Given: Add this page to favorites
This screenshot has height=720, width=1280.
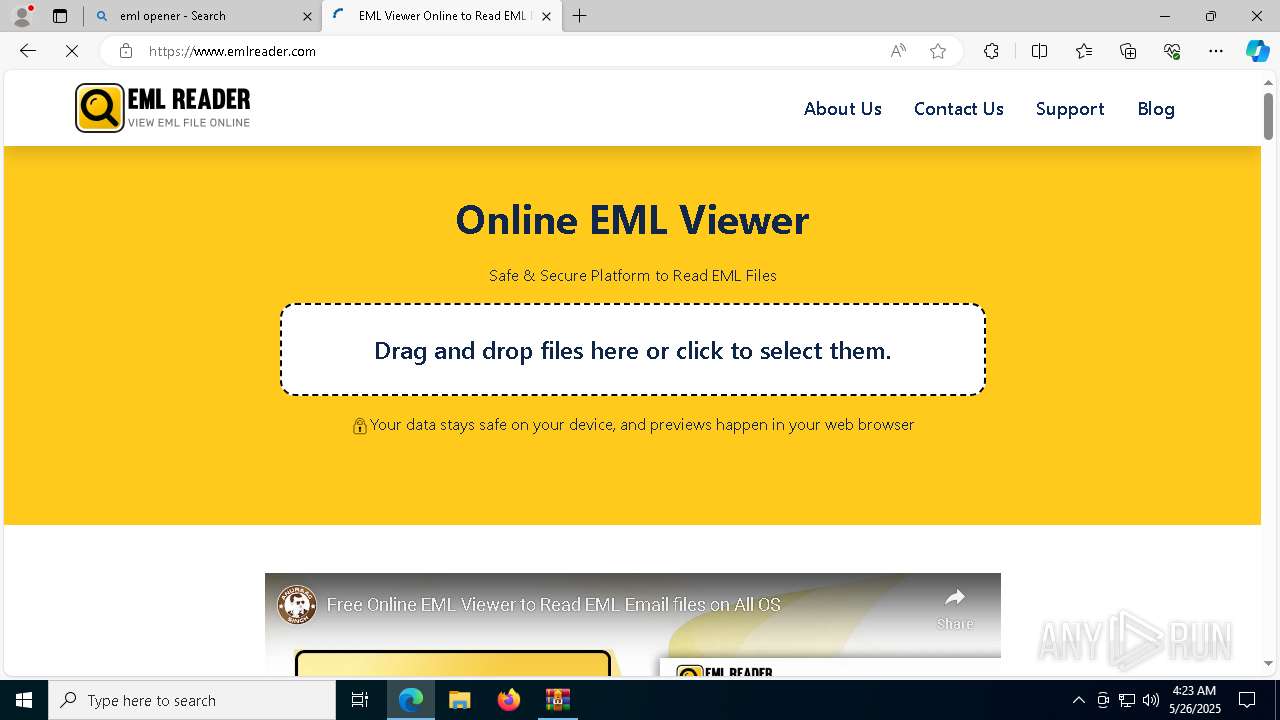Looking at the screenshot, I should point(938,51).
